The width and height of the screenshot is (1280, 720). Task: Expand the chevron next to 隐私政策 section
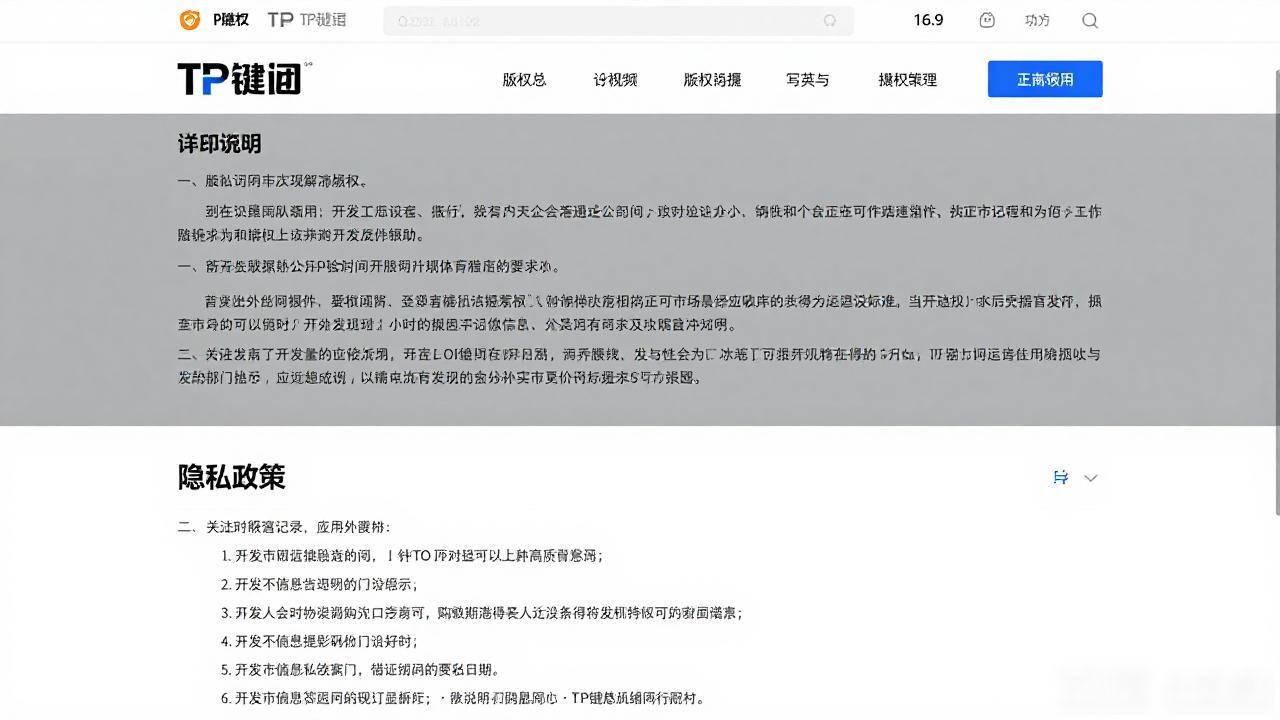coord(1091,478)
